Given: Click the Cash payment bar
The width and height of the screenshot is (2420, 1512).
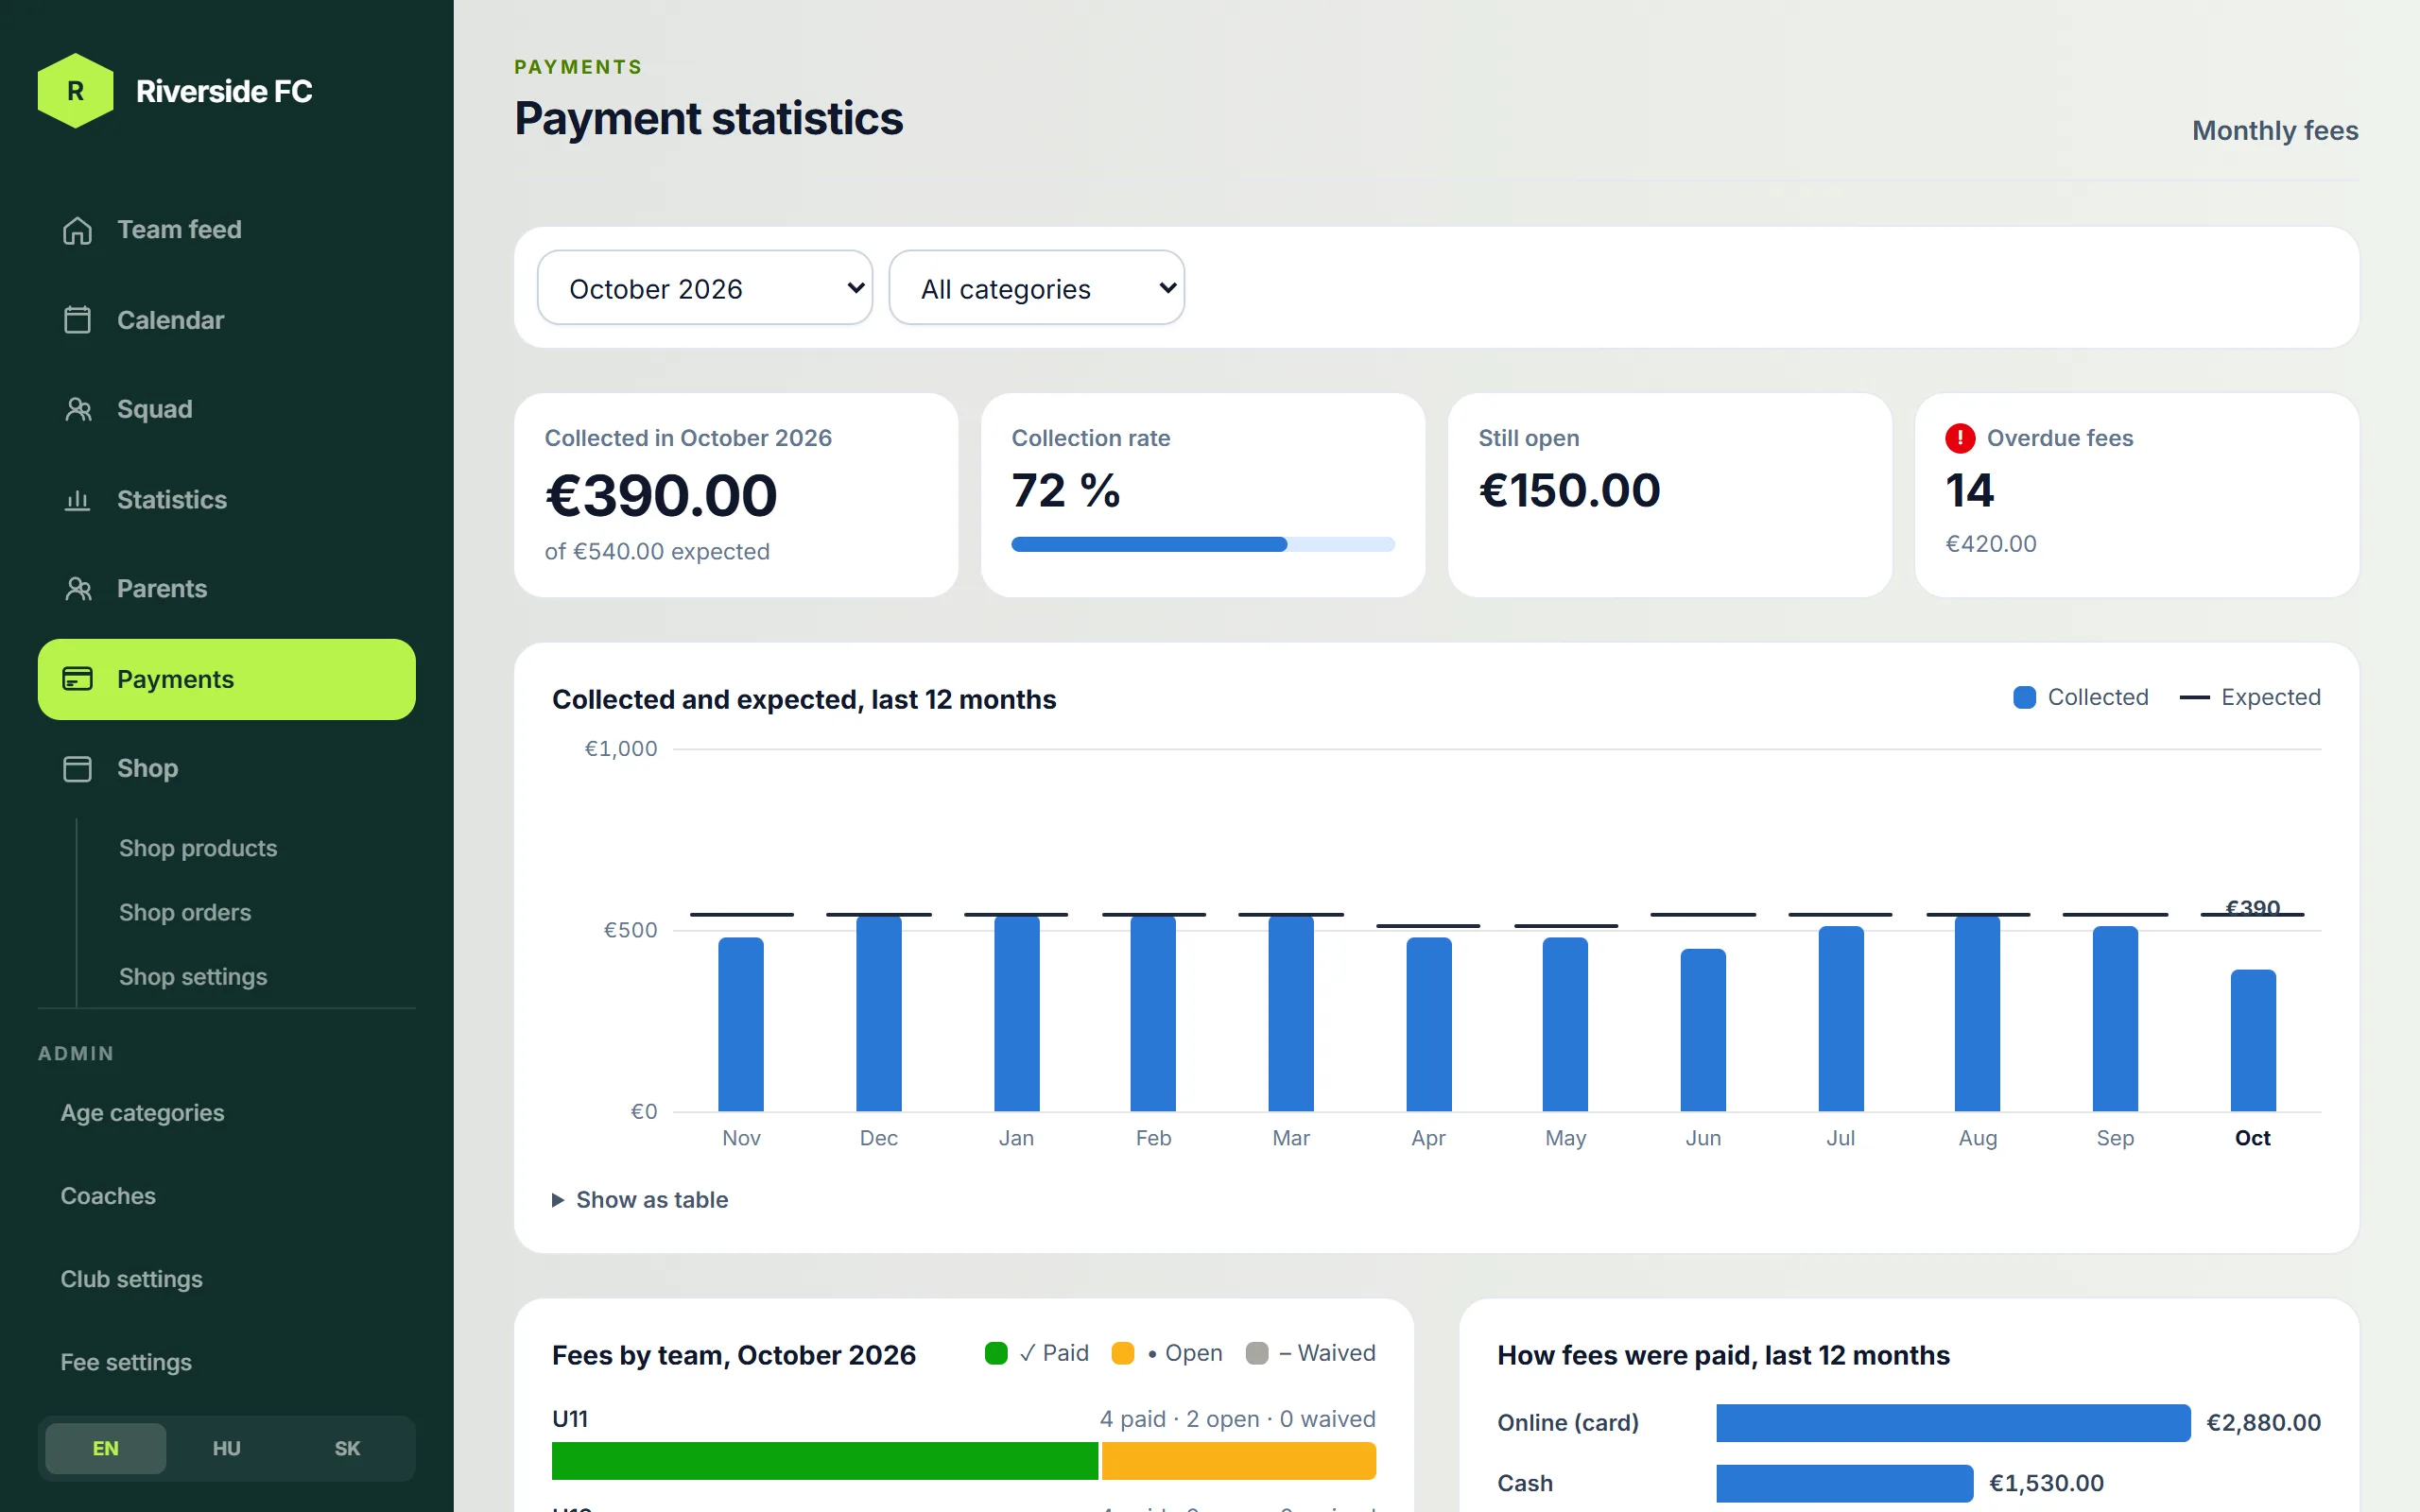Looking at the screenshot, I should (1845, 1483).
